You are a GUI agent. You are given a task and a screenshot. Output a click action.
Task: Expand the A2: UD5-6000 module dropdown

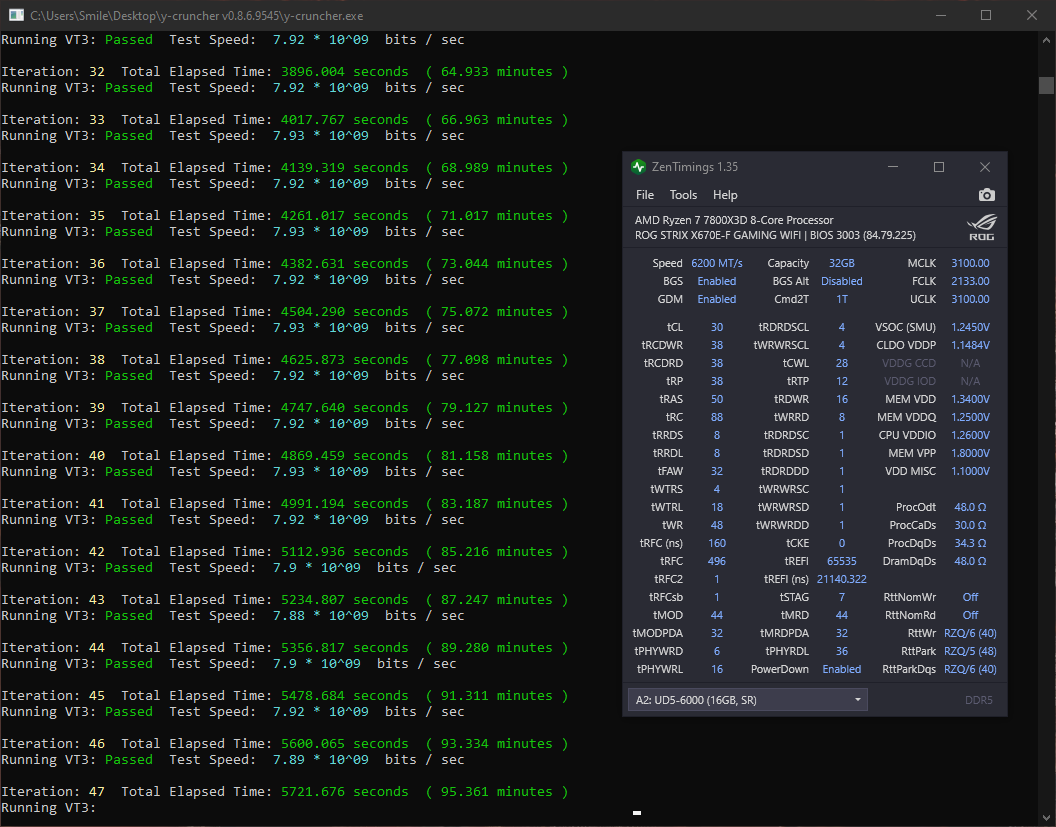coord(747,700)
